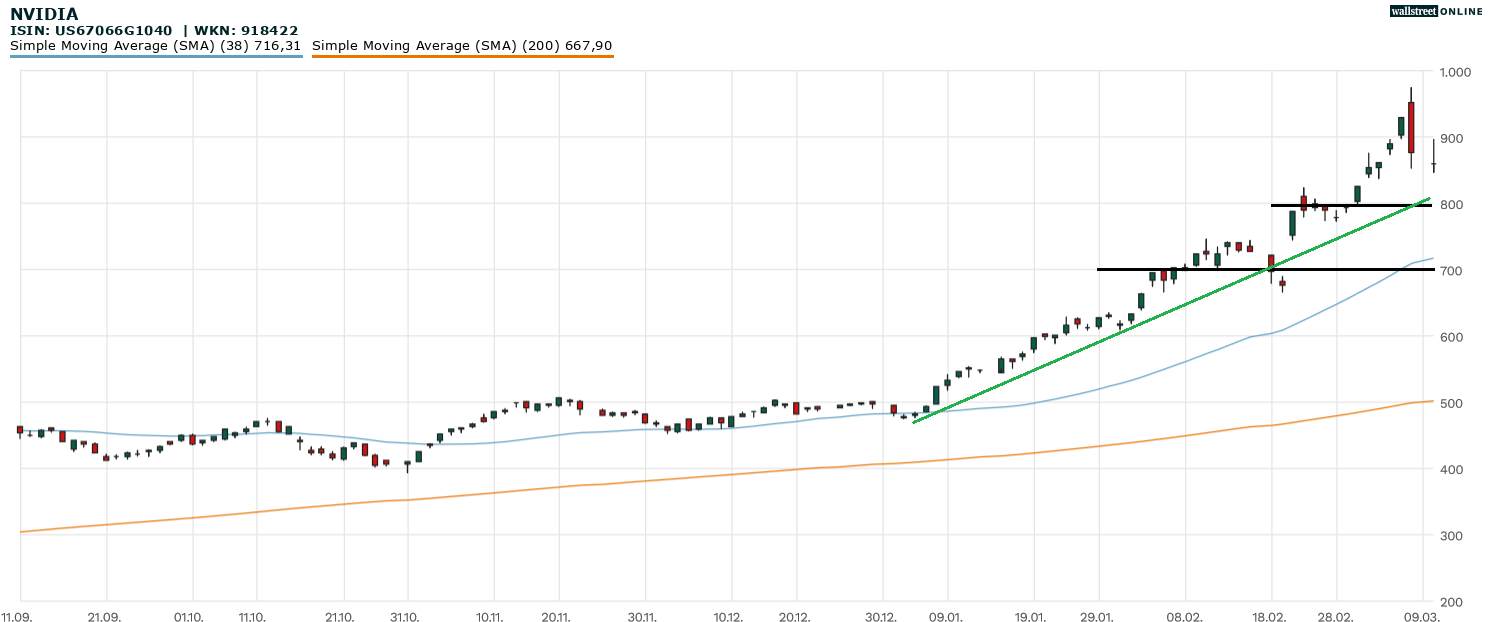Click the black horizontal line at 800
Viewport: 1490px width, 622px height.
pos(1352,205)
